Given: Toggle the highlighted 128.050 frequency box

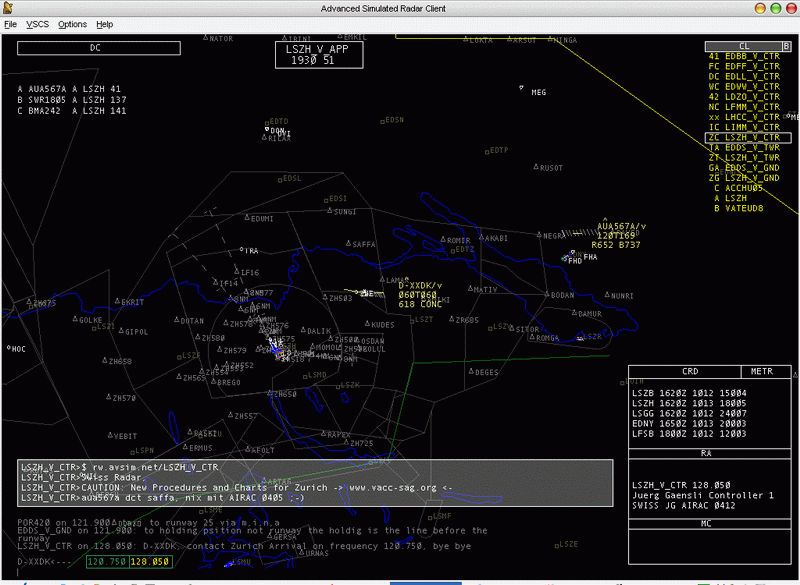Looking at the screenshot, I should [x=149, y=563].
